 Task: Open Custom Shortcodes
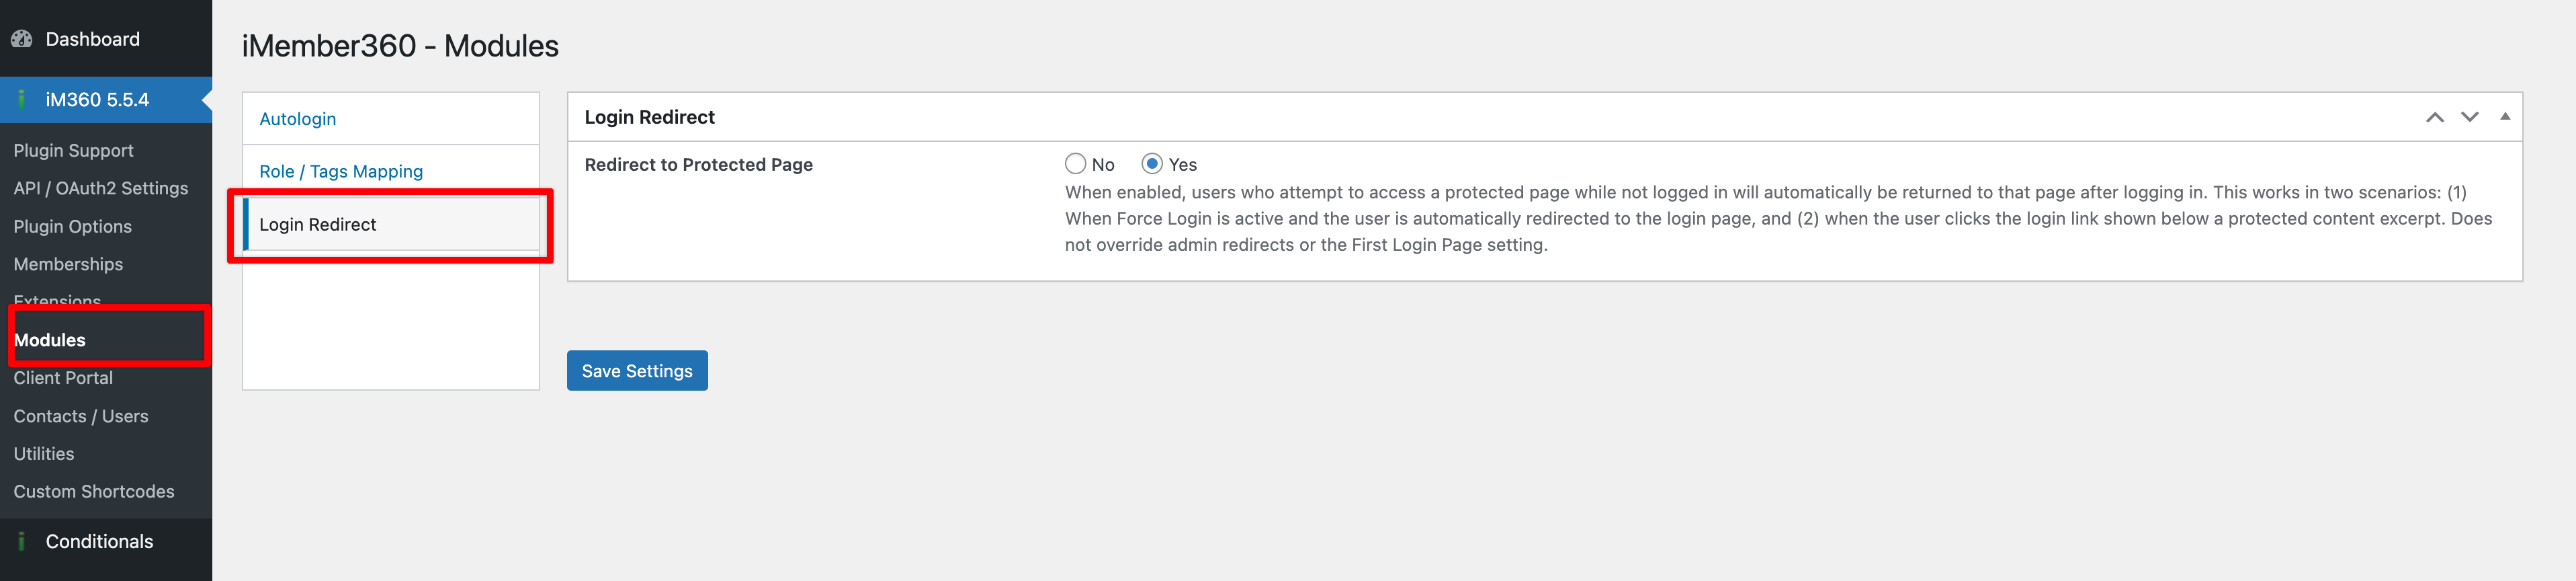click(94, 491)
